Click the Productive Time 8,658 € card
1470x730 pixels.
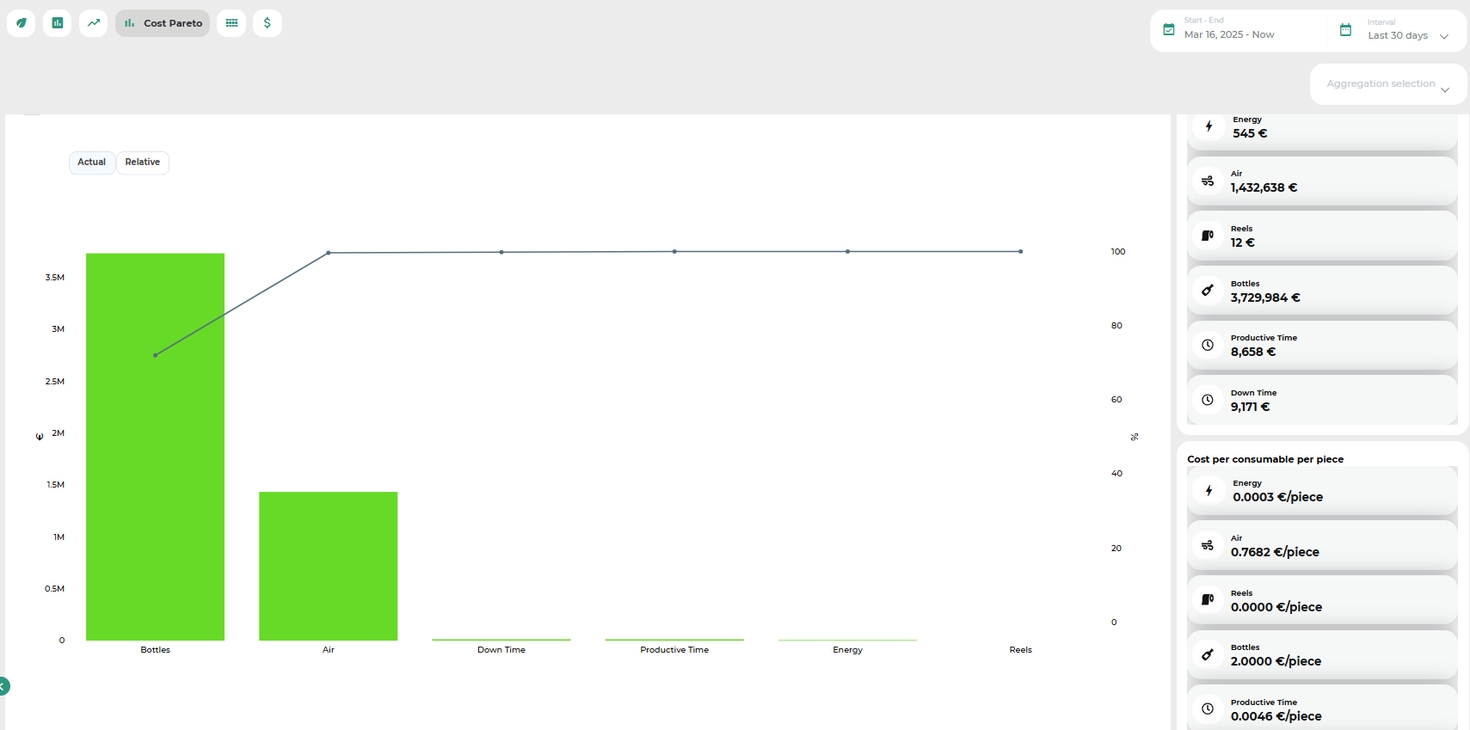click(x=1321, y=345)
